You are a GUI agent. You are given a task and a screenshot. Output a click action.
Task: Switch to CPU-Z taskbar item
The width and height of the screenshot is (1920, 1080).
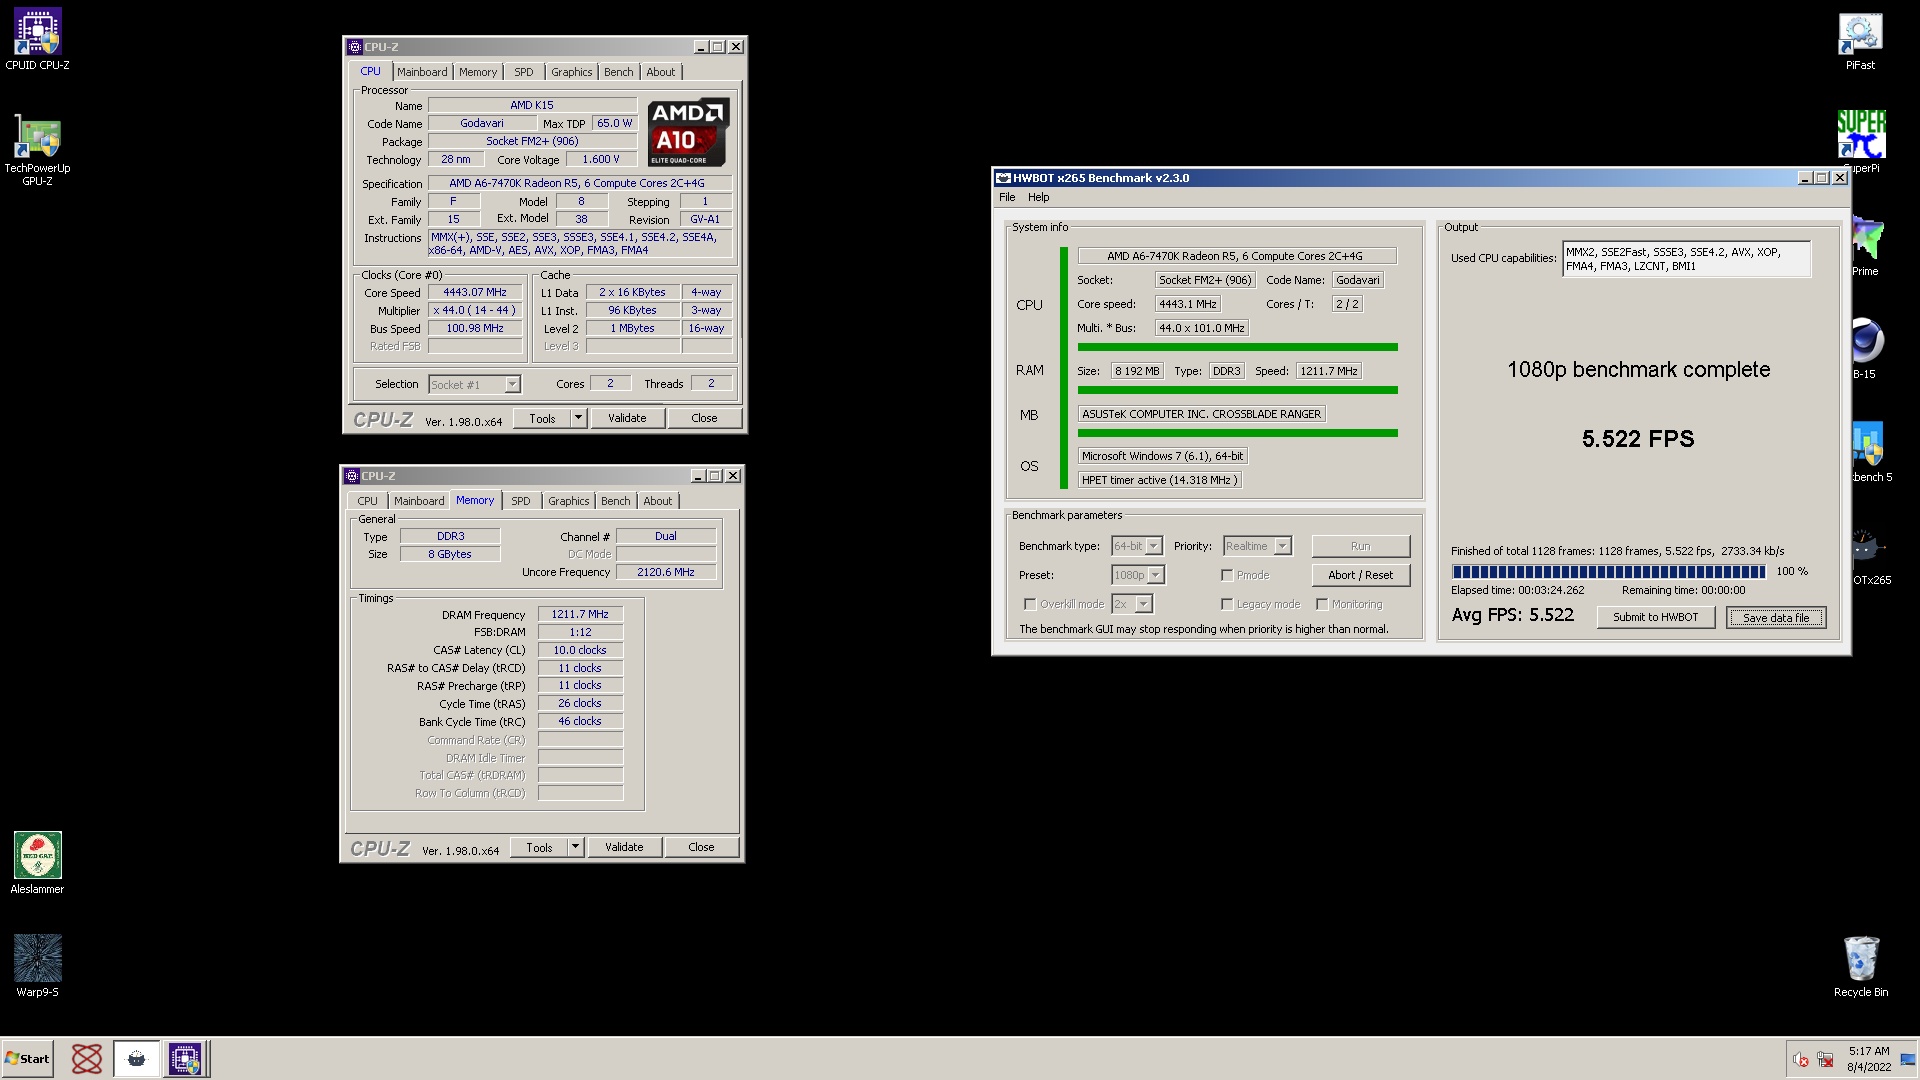pos(185,1058)
